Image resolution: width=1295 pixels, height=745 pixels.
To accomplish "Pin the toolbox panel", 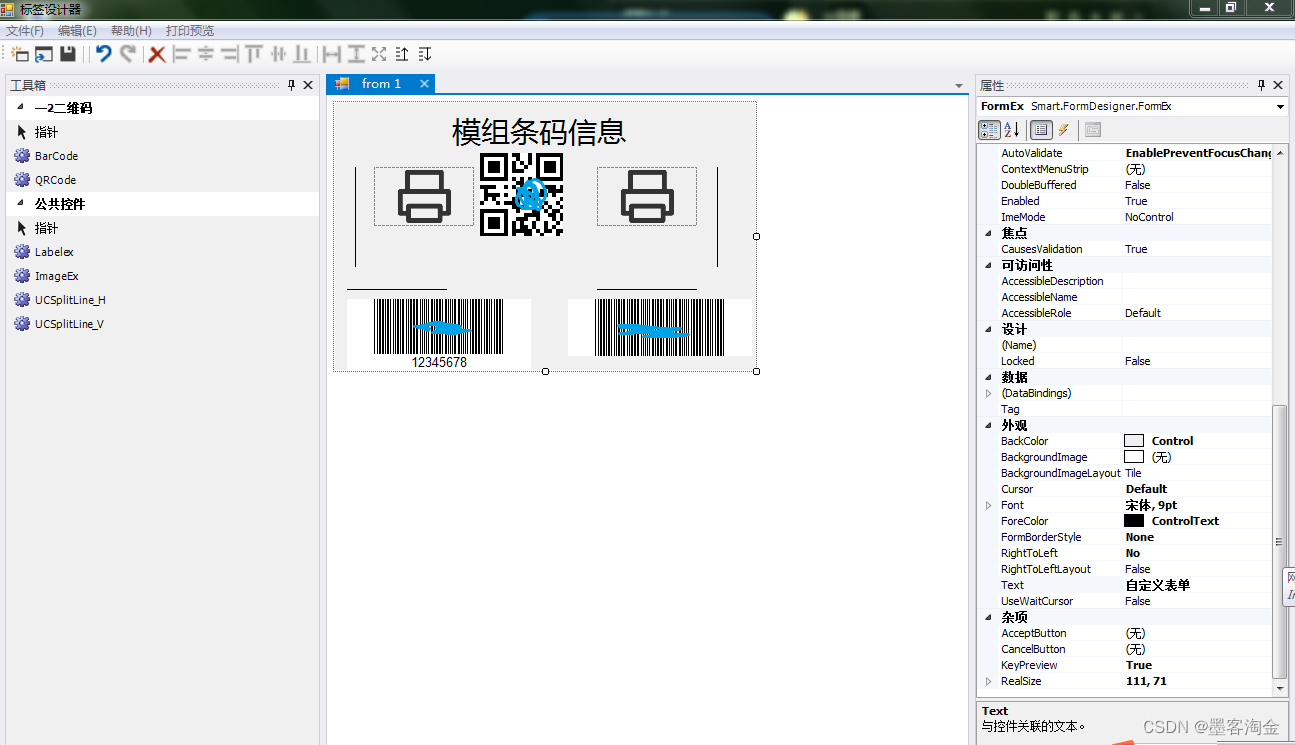I will click(291, 85).
